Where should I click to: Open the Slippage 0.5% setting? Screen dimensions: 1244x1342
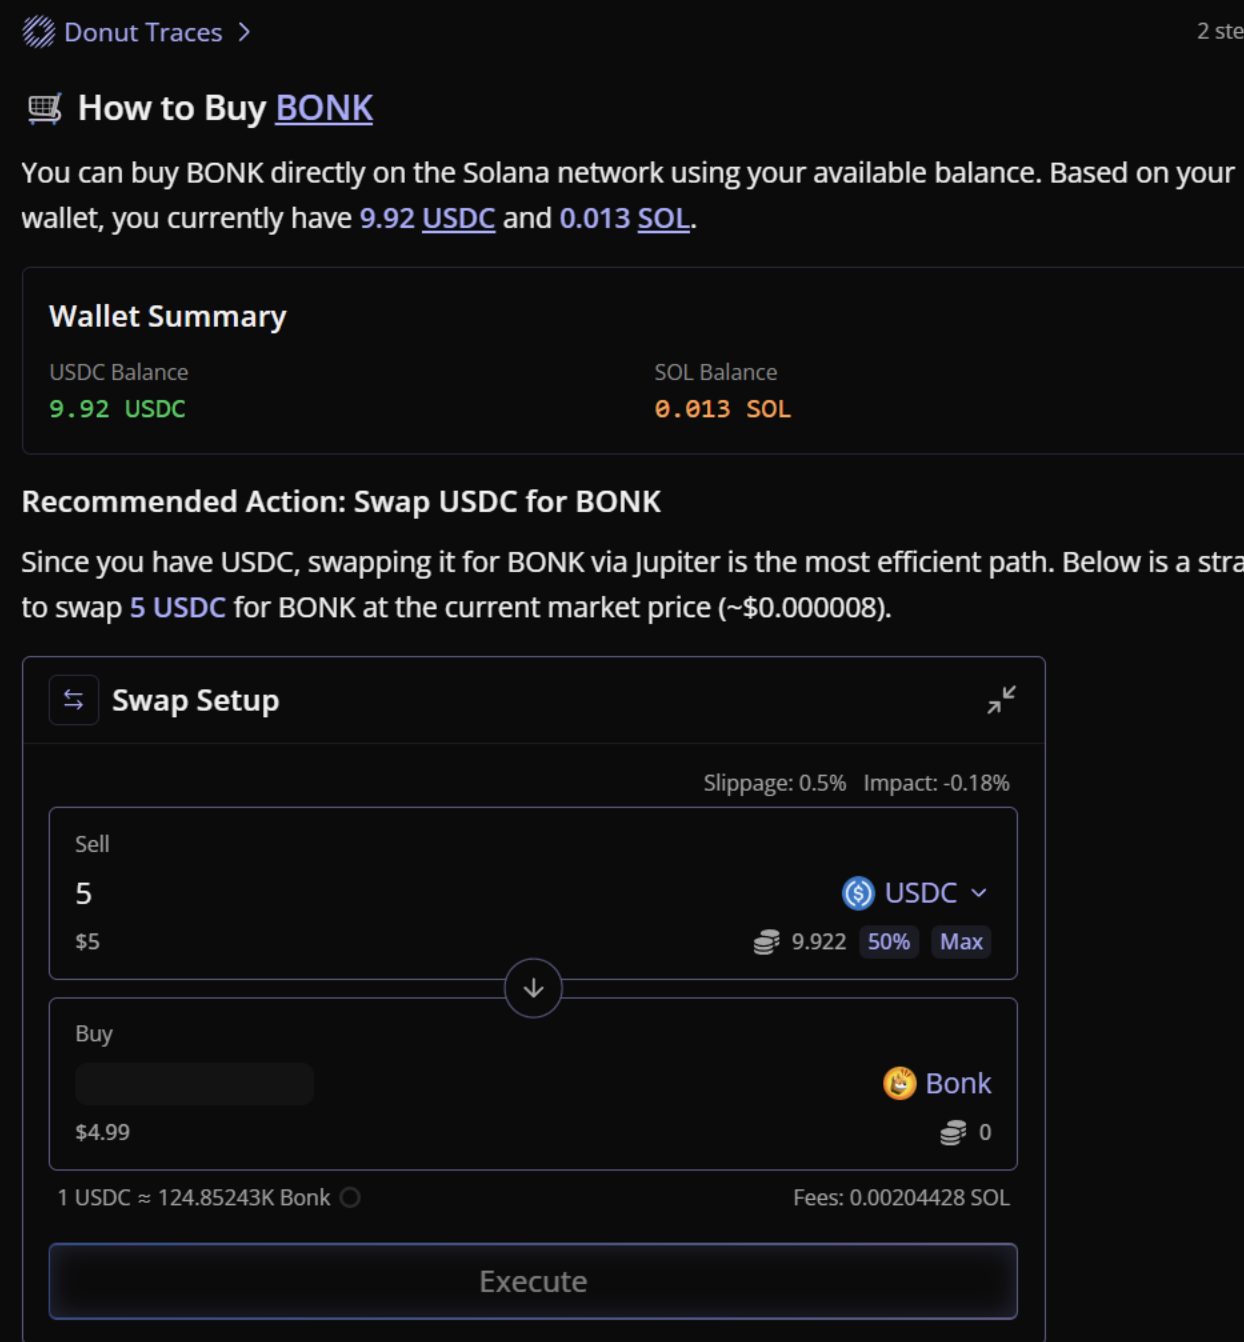774,783
